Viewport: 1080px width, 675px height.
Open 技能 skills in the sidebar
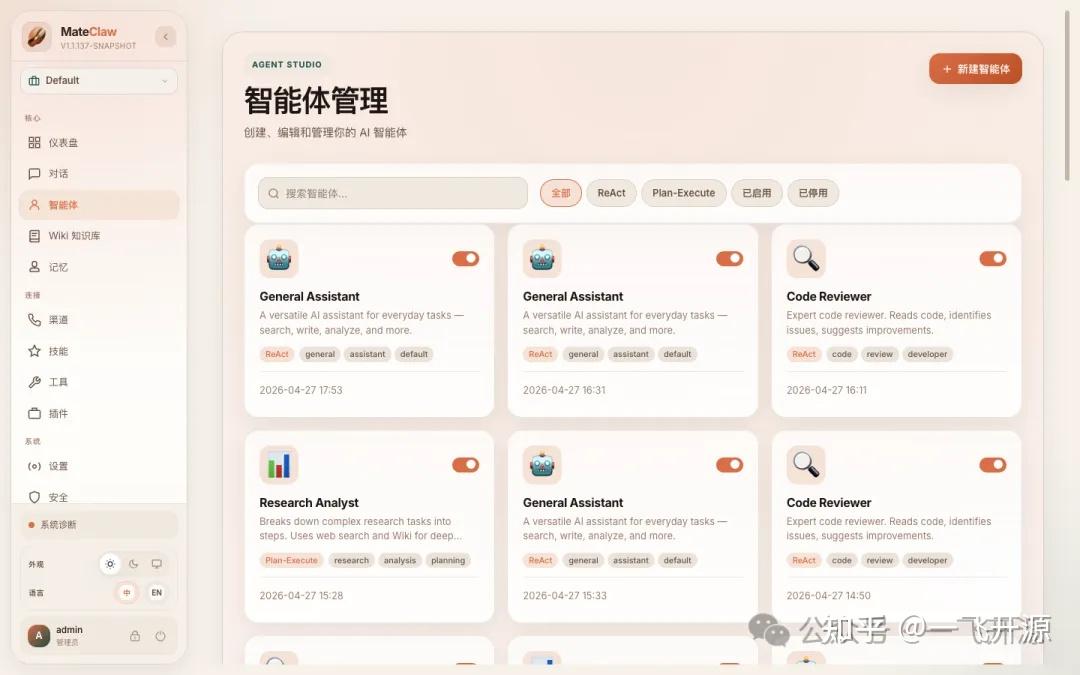click(x=98, y=351)
